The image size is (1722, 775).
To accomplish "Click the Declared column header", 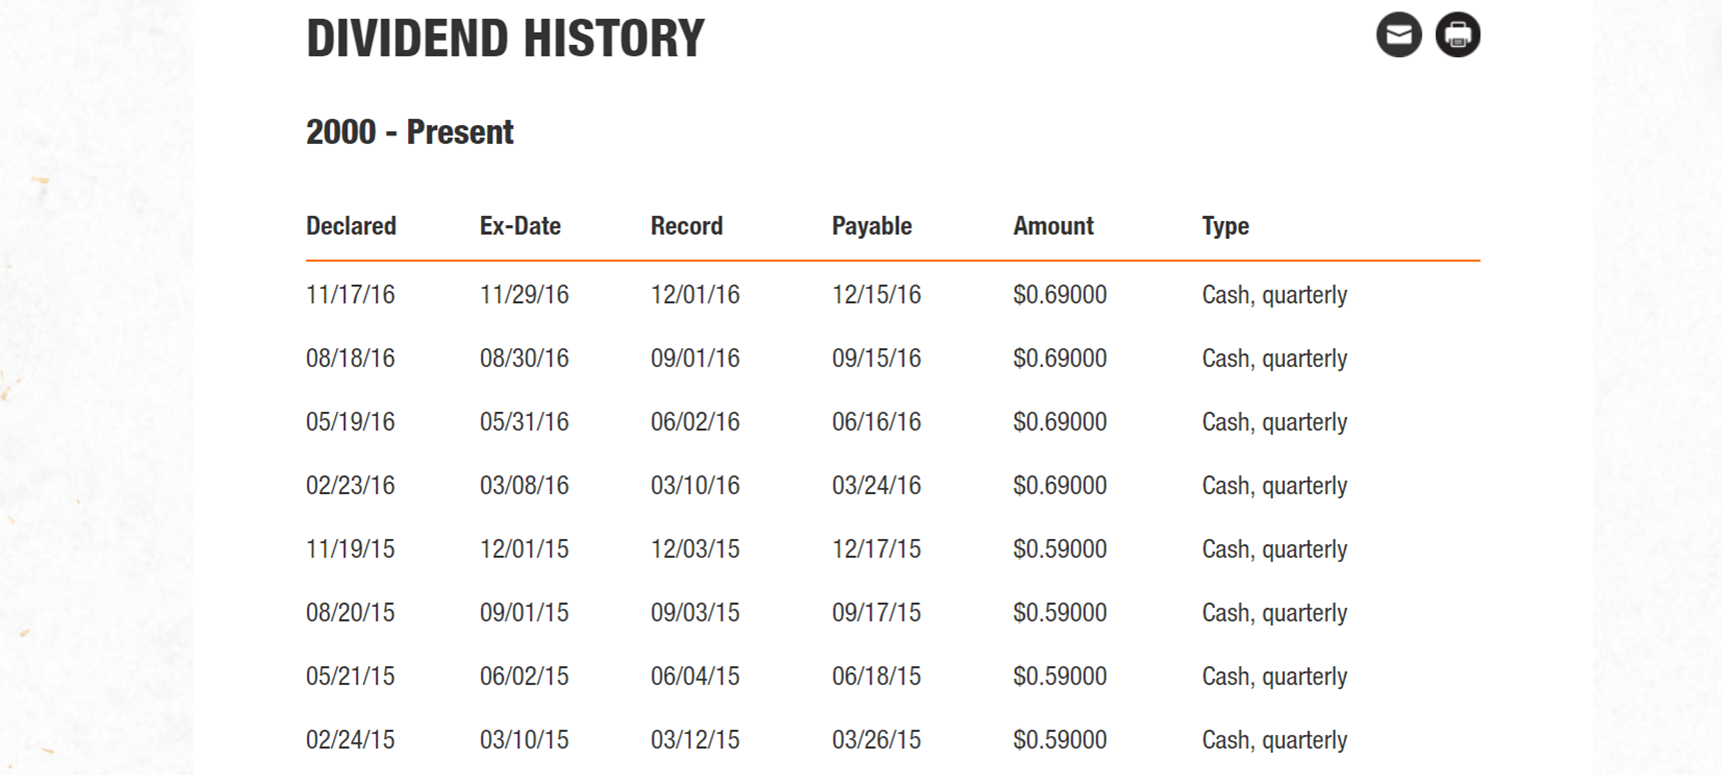I will (351, 226).
